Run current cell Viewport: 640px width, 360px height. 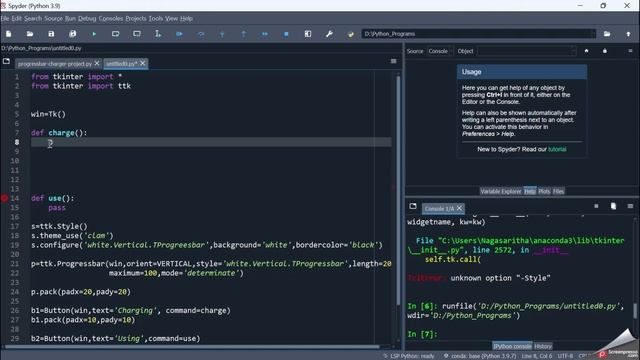click(116, 34)
